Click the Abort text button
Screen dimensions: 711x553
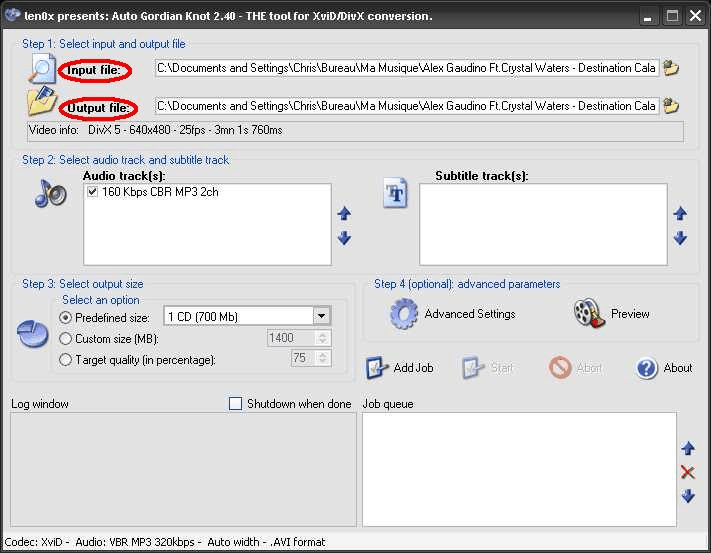click(589, 368)
